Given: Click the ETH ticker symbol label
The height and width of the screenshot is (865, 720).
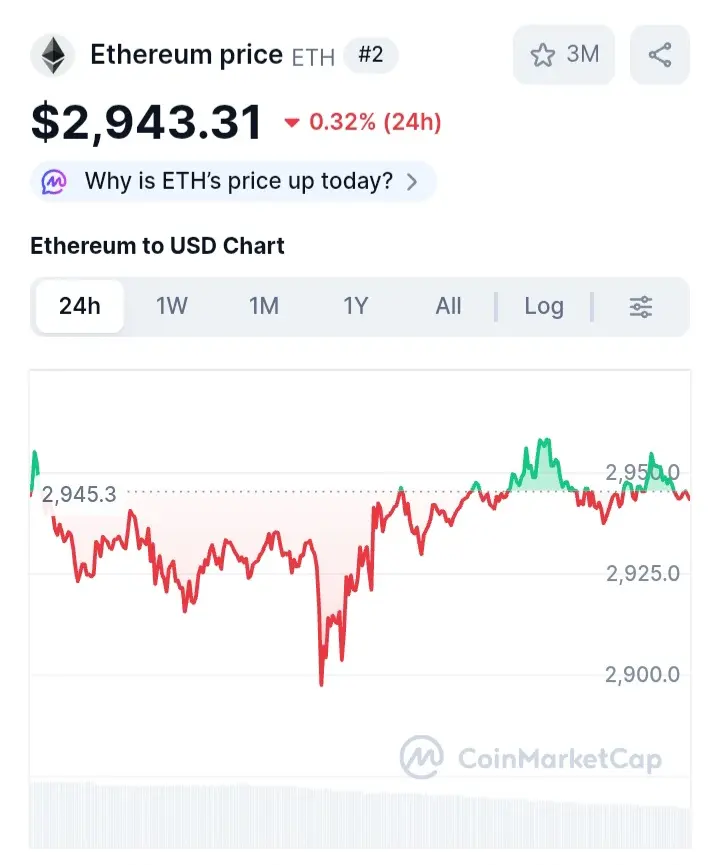Looking at the screenshot, I should pyautogui.click(x=313, y=57).
